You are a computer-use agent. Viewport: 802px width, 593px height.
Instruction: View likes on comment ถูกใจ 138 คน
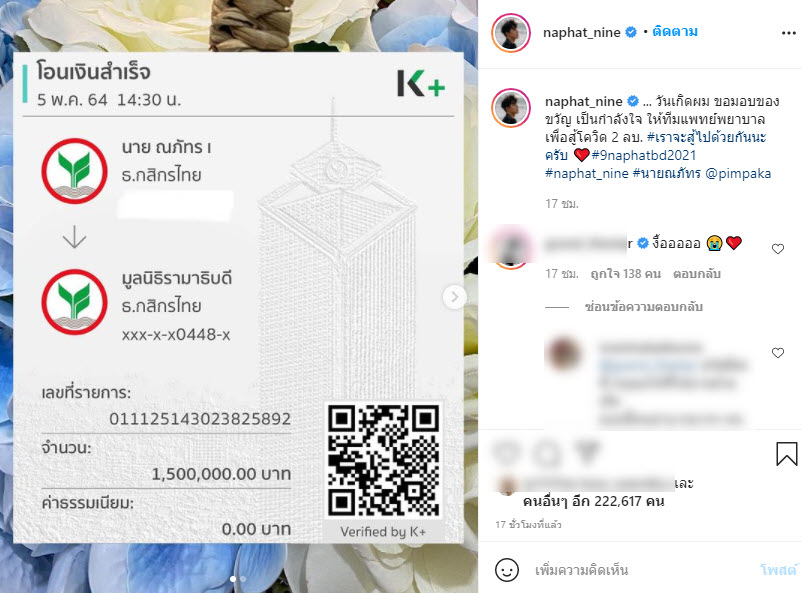pyautogui.click(x=625, y=274)
